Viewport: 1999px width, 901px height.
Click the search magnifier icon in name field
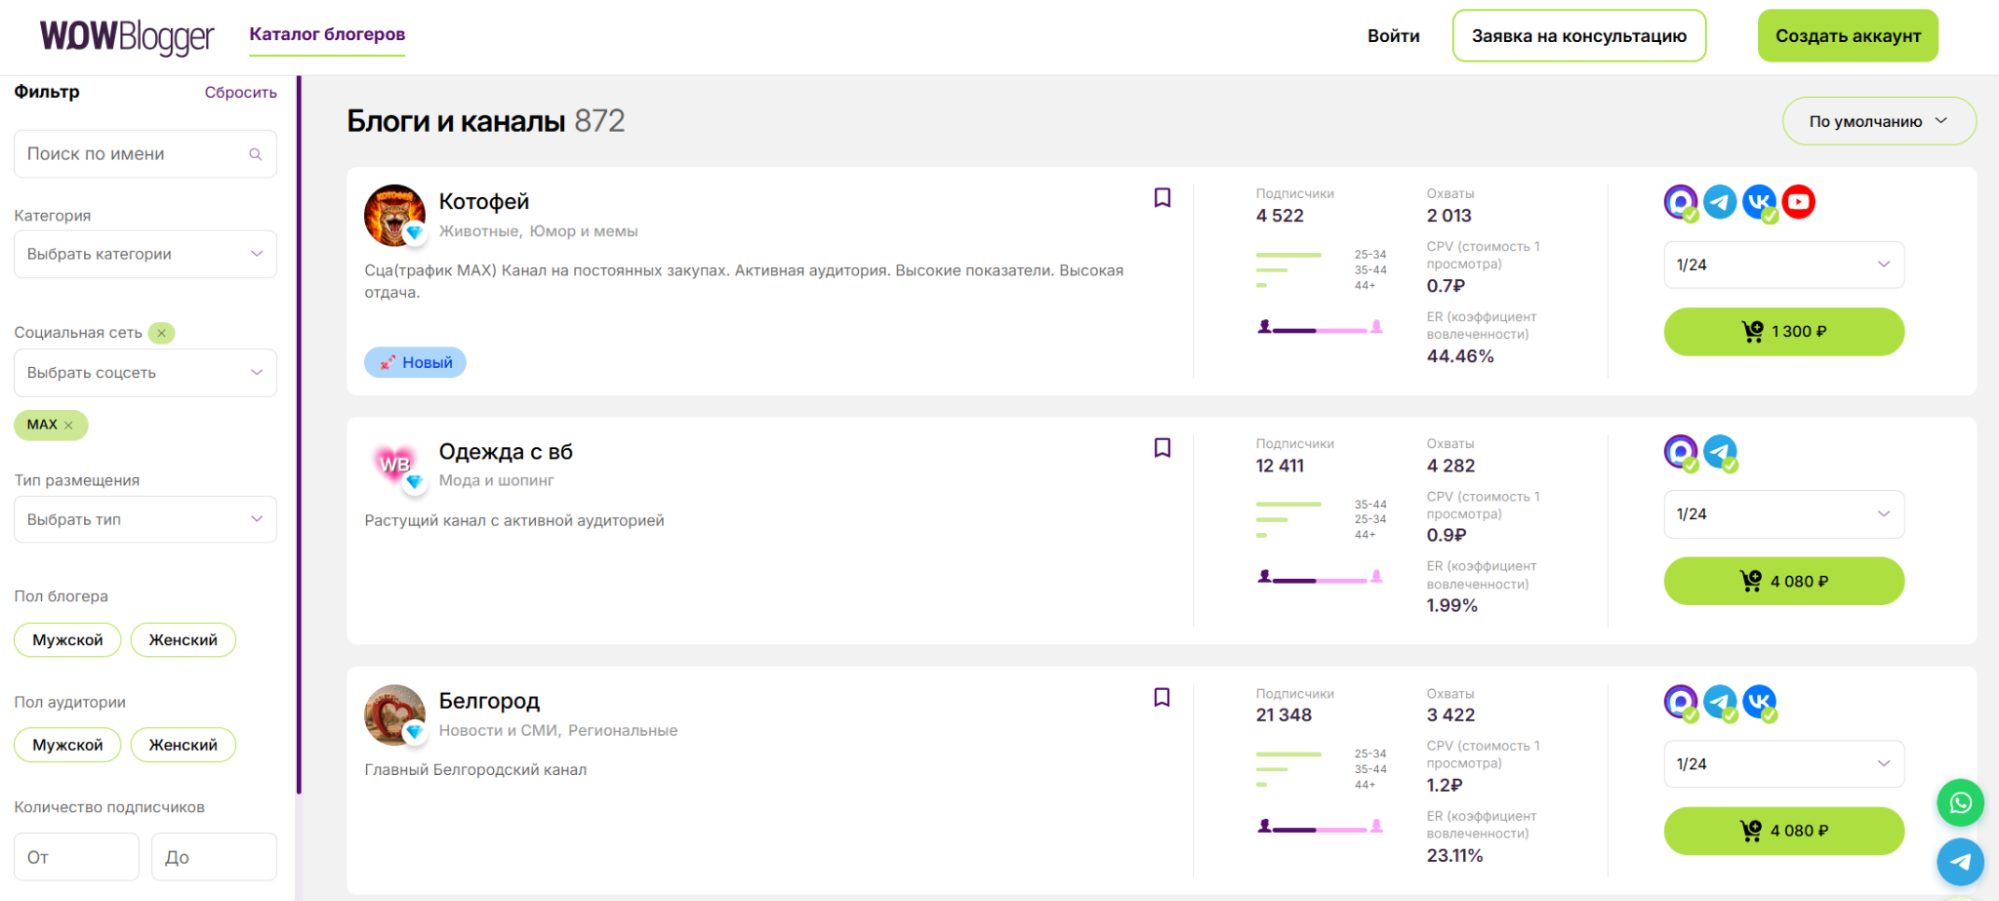pyautogui.click(x=255, y=154)
